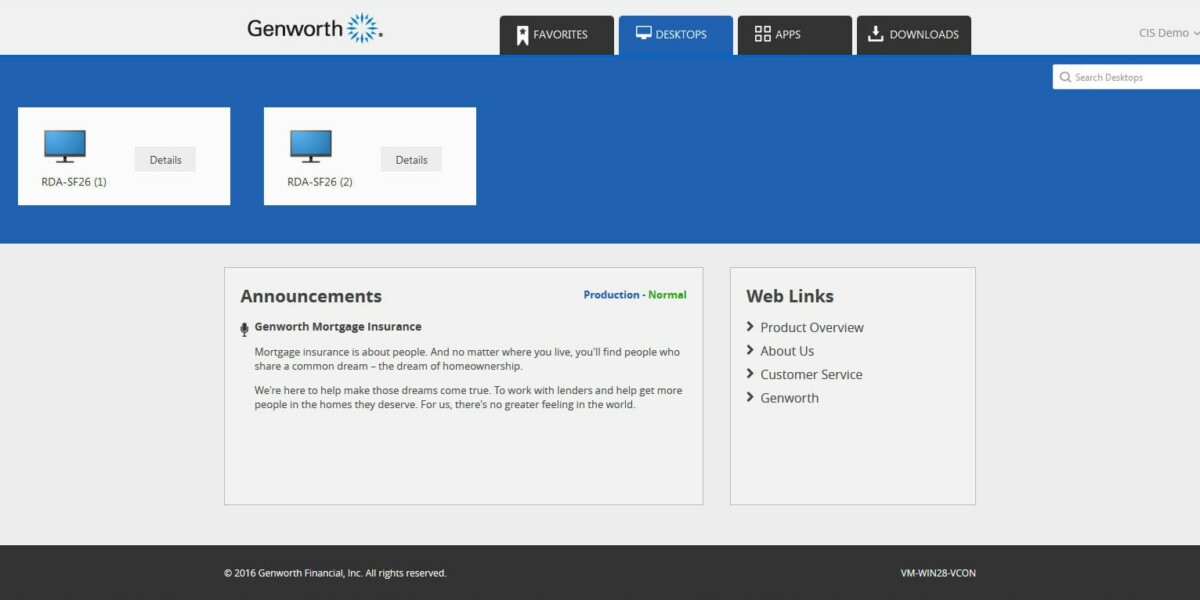Launch the RDA-SF26 (2) desktop monitor icon

click(x=311, y=146)
